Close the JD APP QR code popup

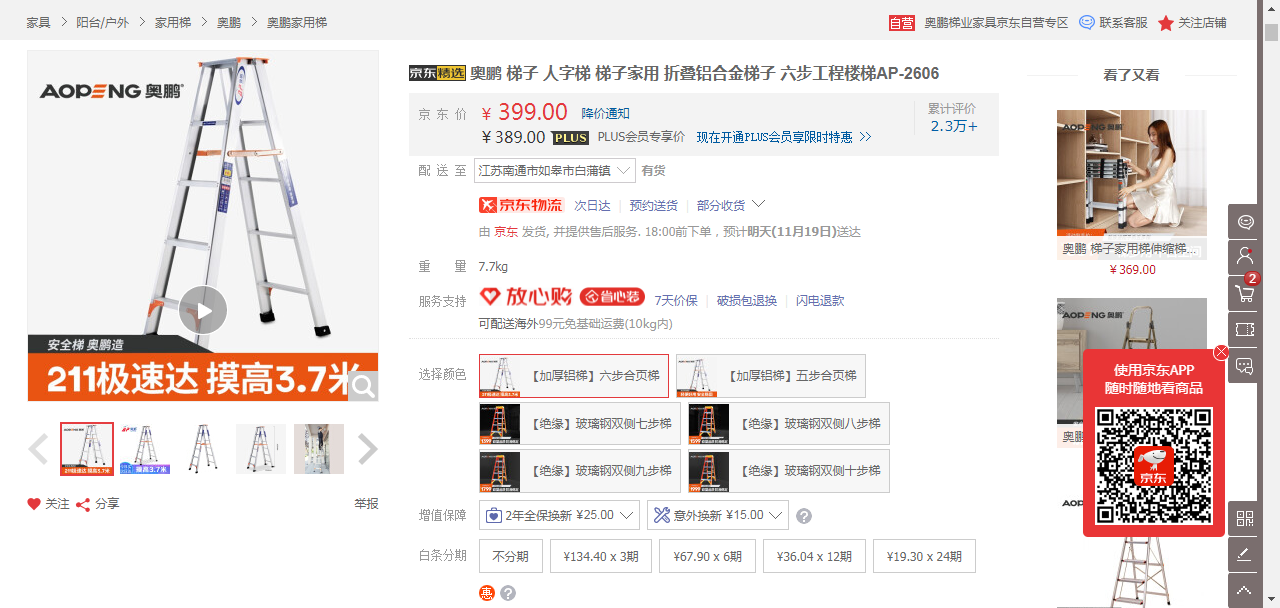click(1221, 352)
